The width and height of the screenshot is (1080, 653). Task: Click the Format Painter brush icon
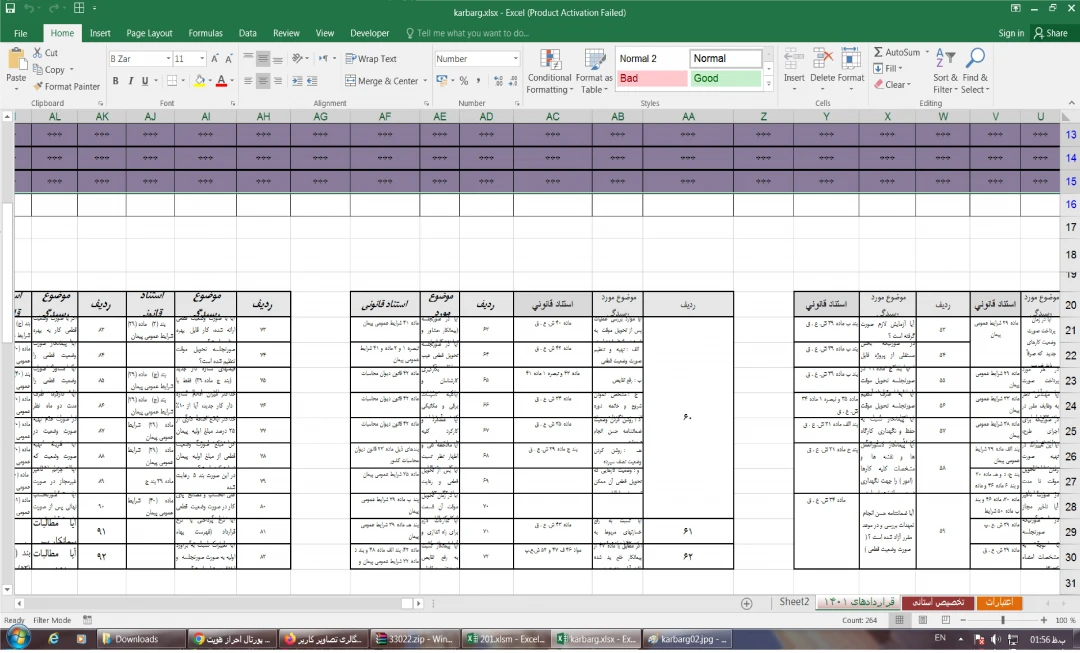click(38, 87)
